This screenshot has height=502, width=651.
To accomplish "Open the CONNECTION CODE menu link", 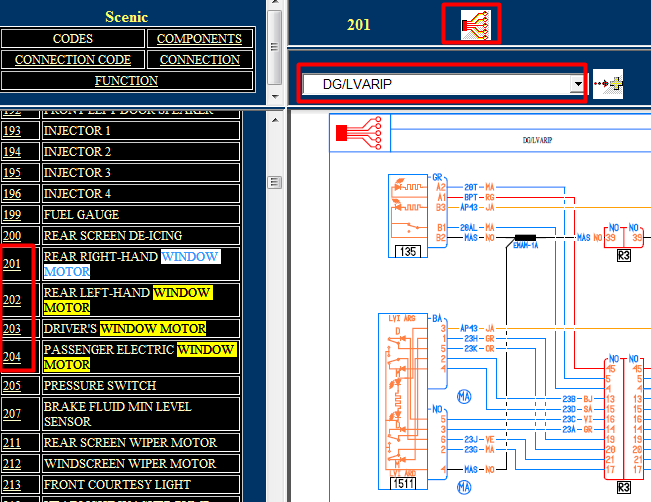I will (73, 60).
